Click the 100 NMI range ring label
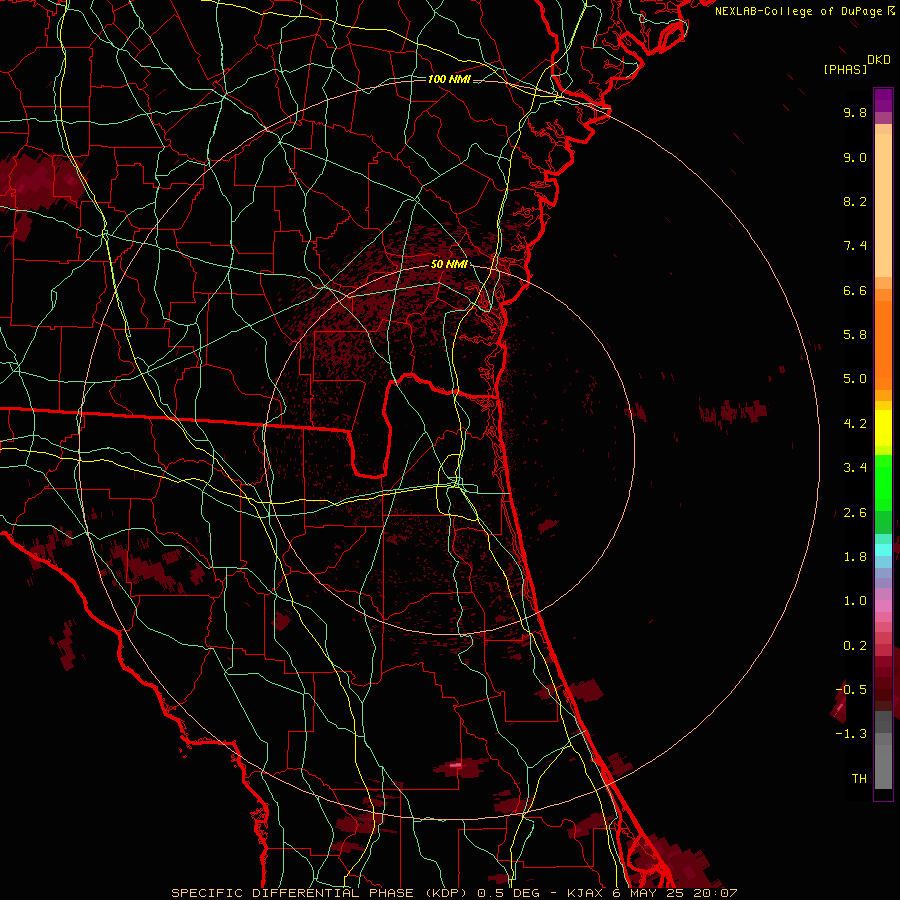The width and height of the screenshot is (900, 900). 449,79
